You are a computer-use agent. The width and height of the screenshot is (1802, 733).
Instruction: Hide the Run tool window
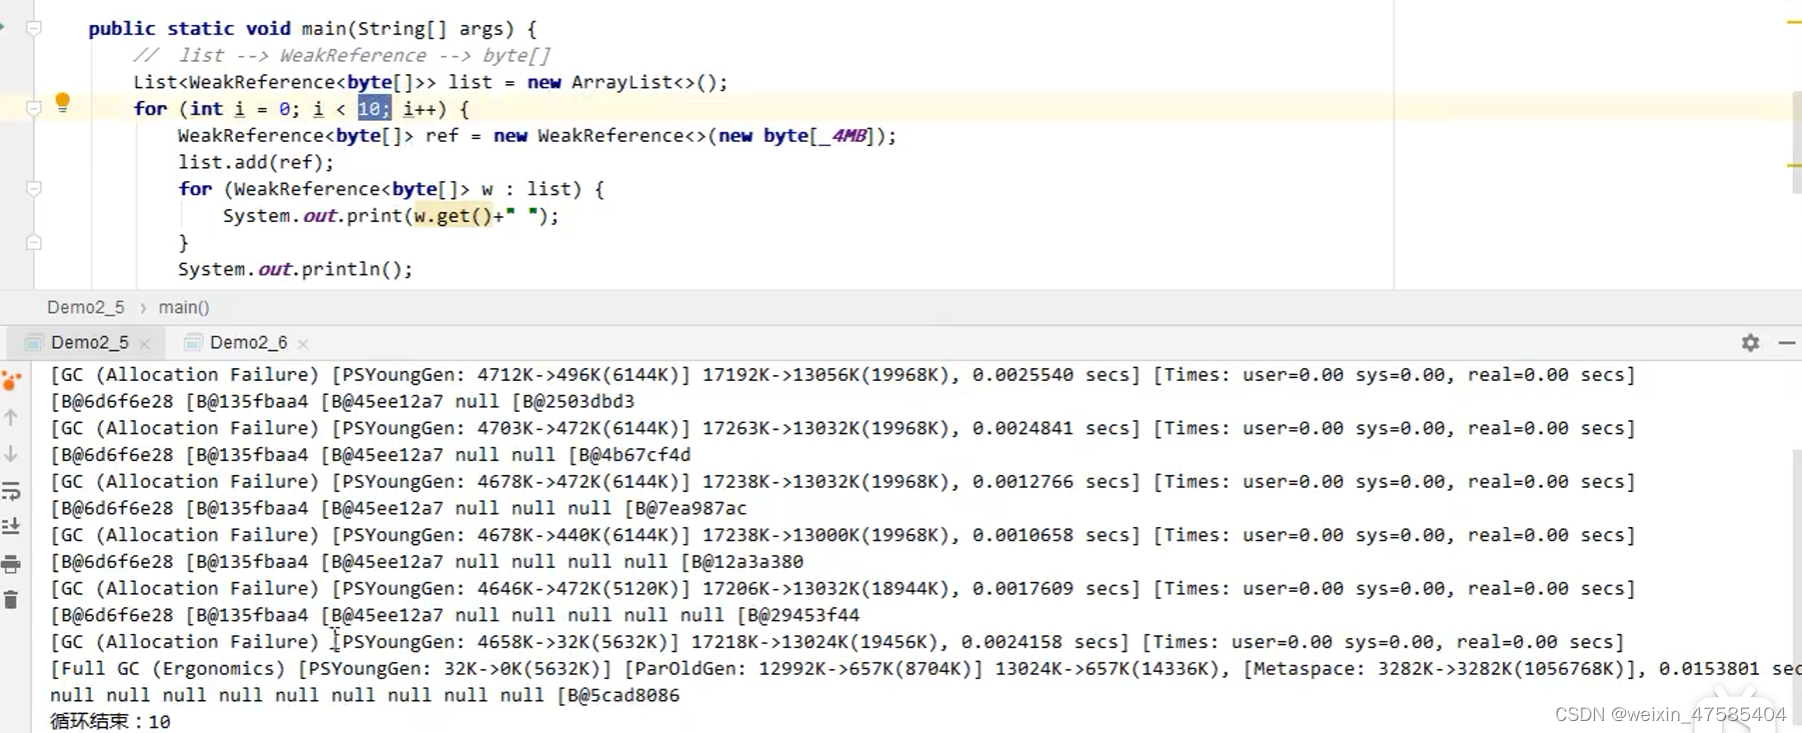point(1787,343)
